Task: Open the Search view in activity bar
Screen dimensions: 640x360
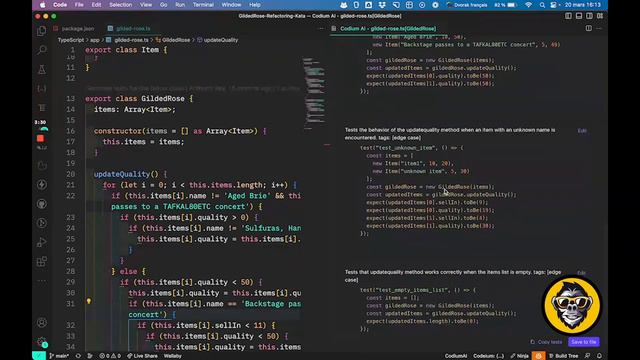Action: (x=42, y=50)
